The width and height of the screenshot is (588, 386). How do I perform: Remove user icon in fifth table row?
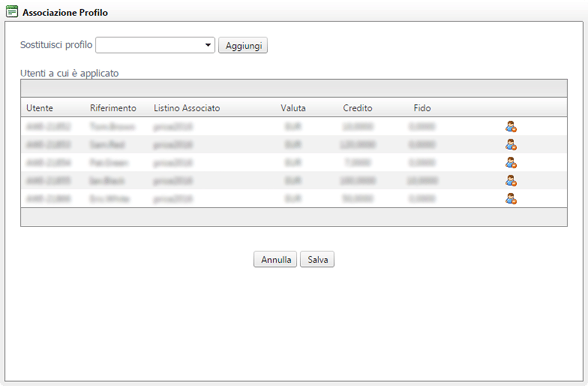point(511,198)
